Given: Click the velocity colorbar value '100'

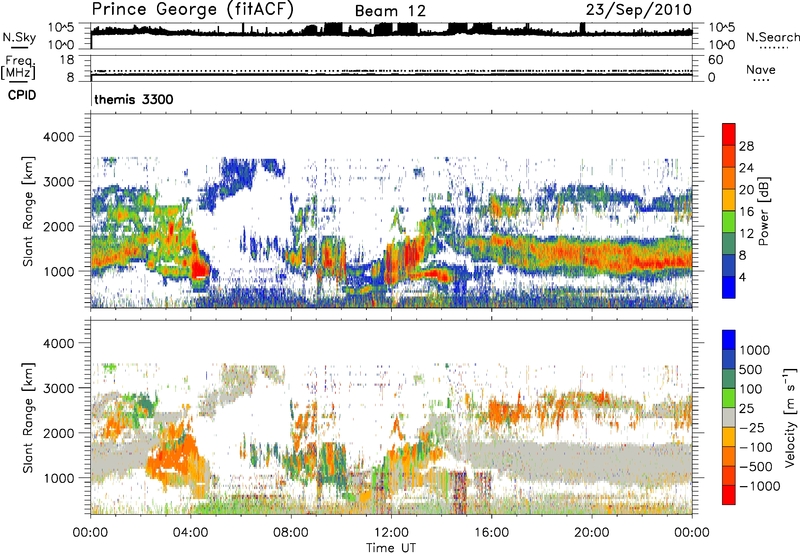Looking at the screenshot, I should [x=751, y=389].
